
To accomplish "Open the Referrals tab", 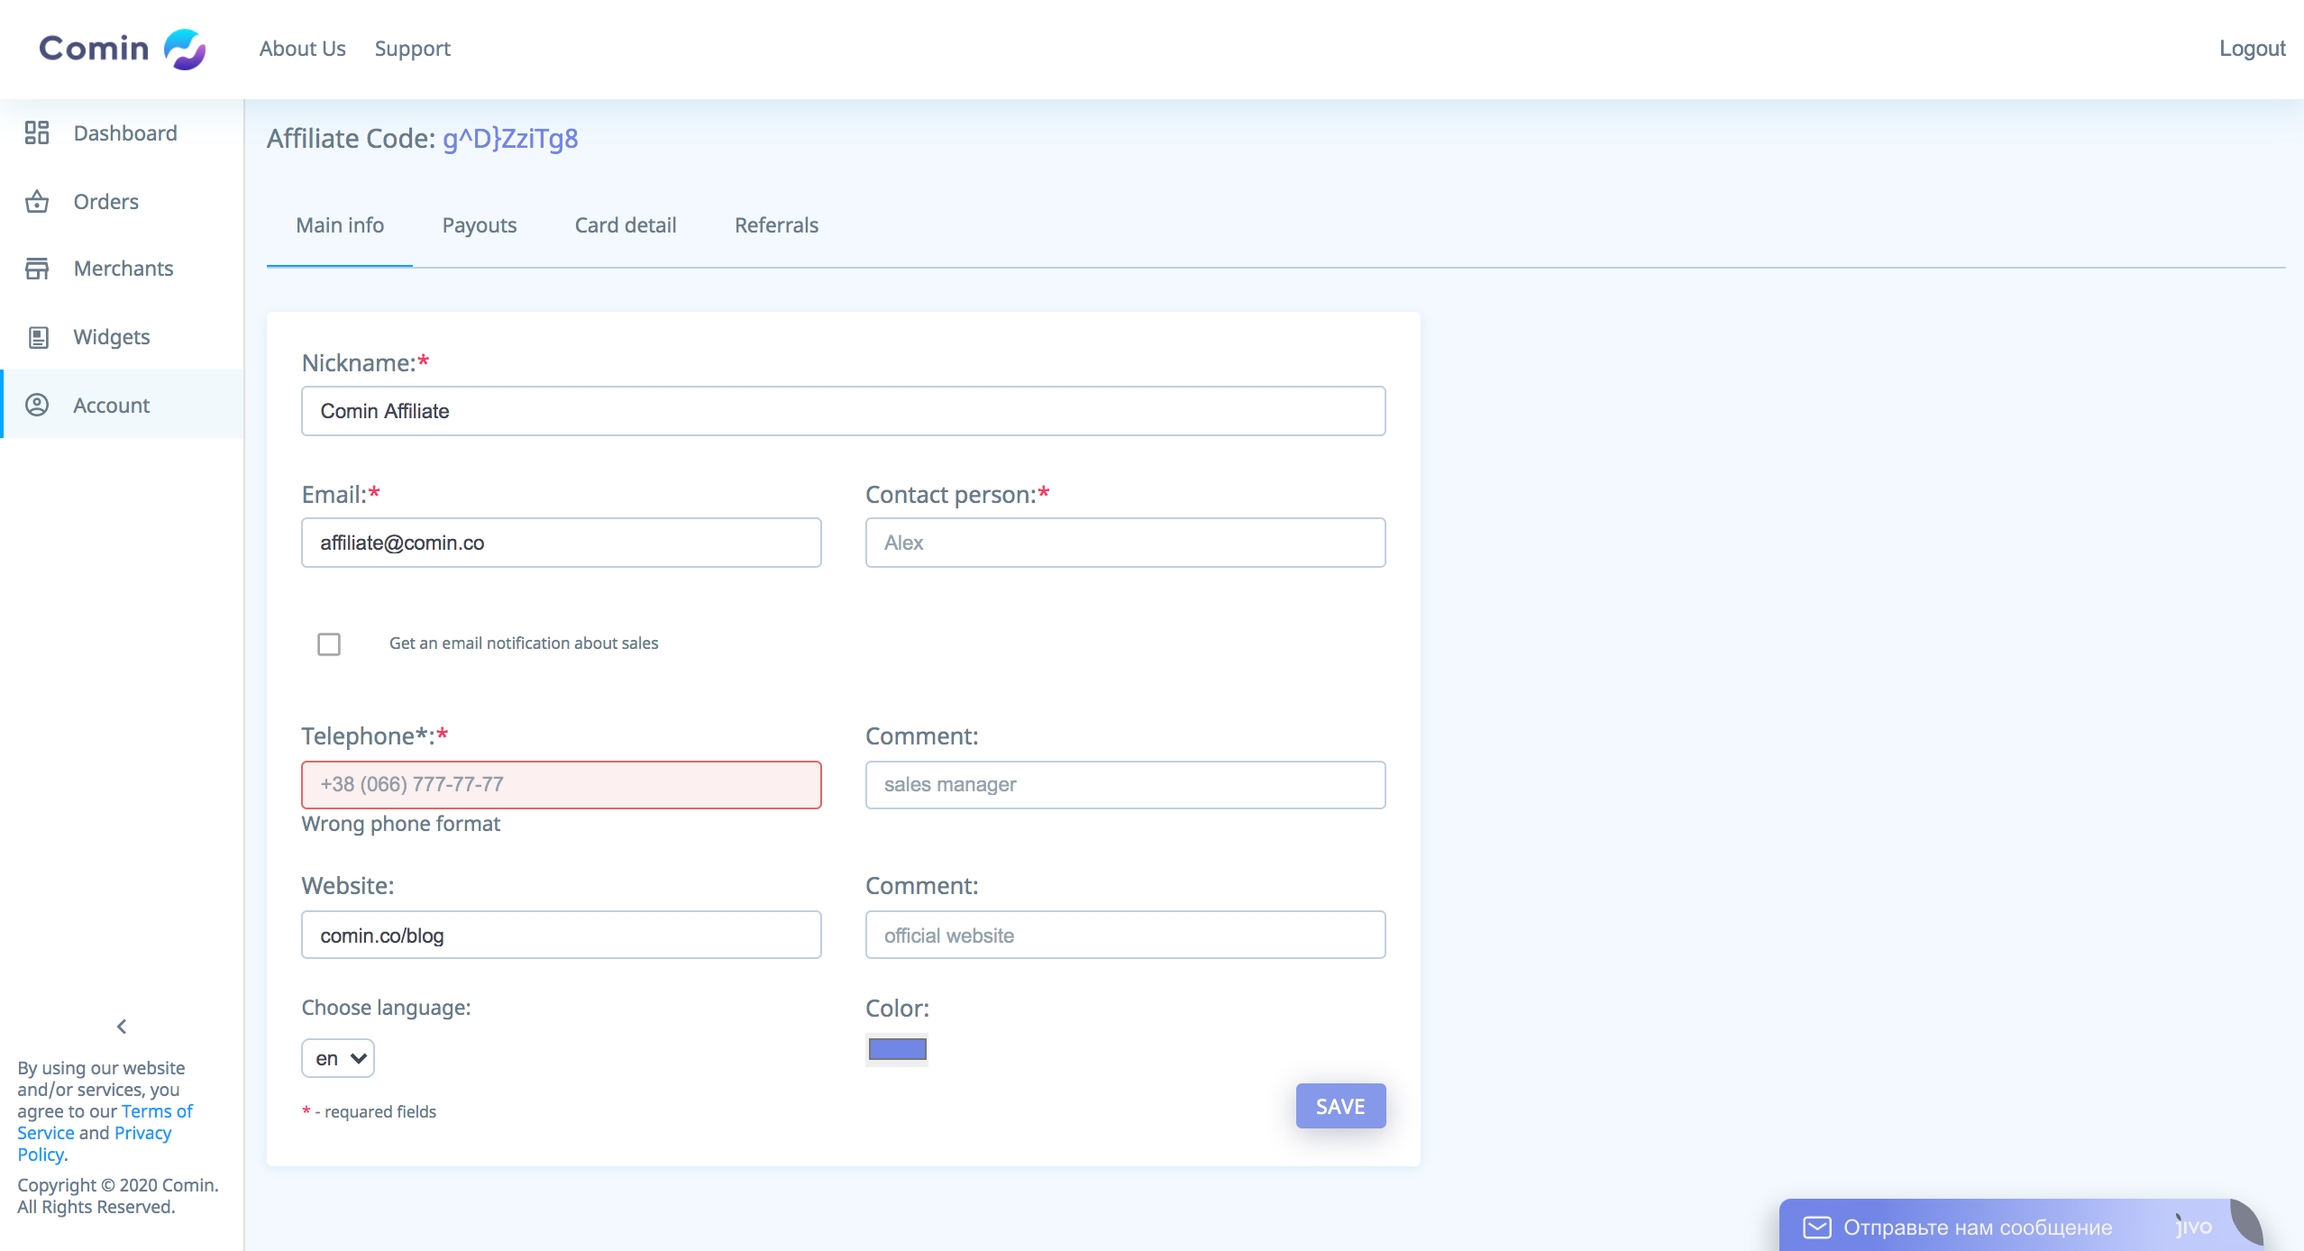I will click(x=776, y=225).
